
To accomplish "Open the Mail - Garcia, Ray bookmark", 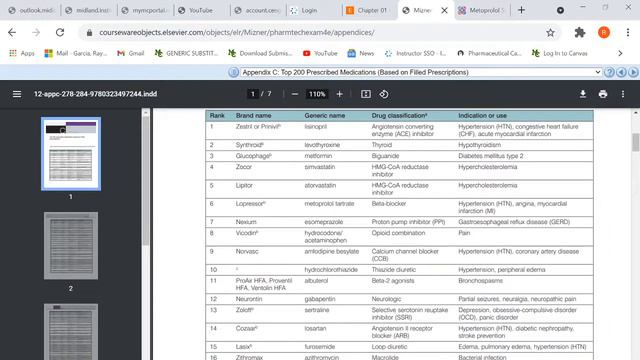I will (76, 53).
